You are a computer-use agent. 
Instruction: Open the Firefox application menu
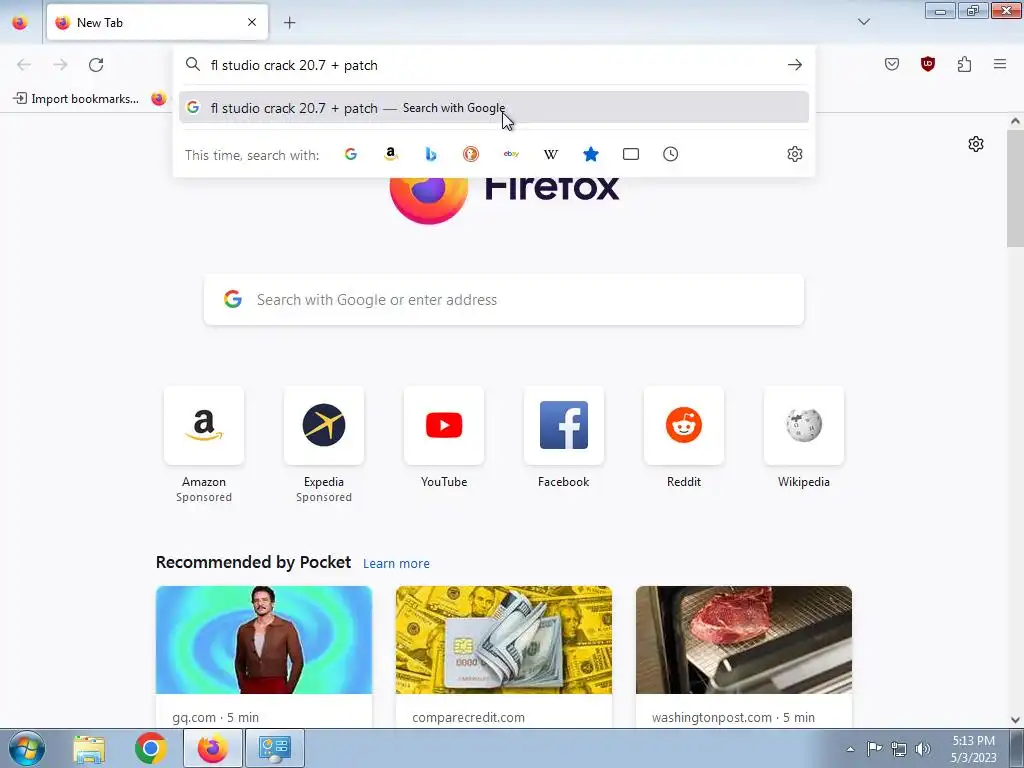coord(1000,64)
